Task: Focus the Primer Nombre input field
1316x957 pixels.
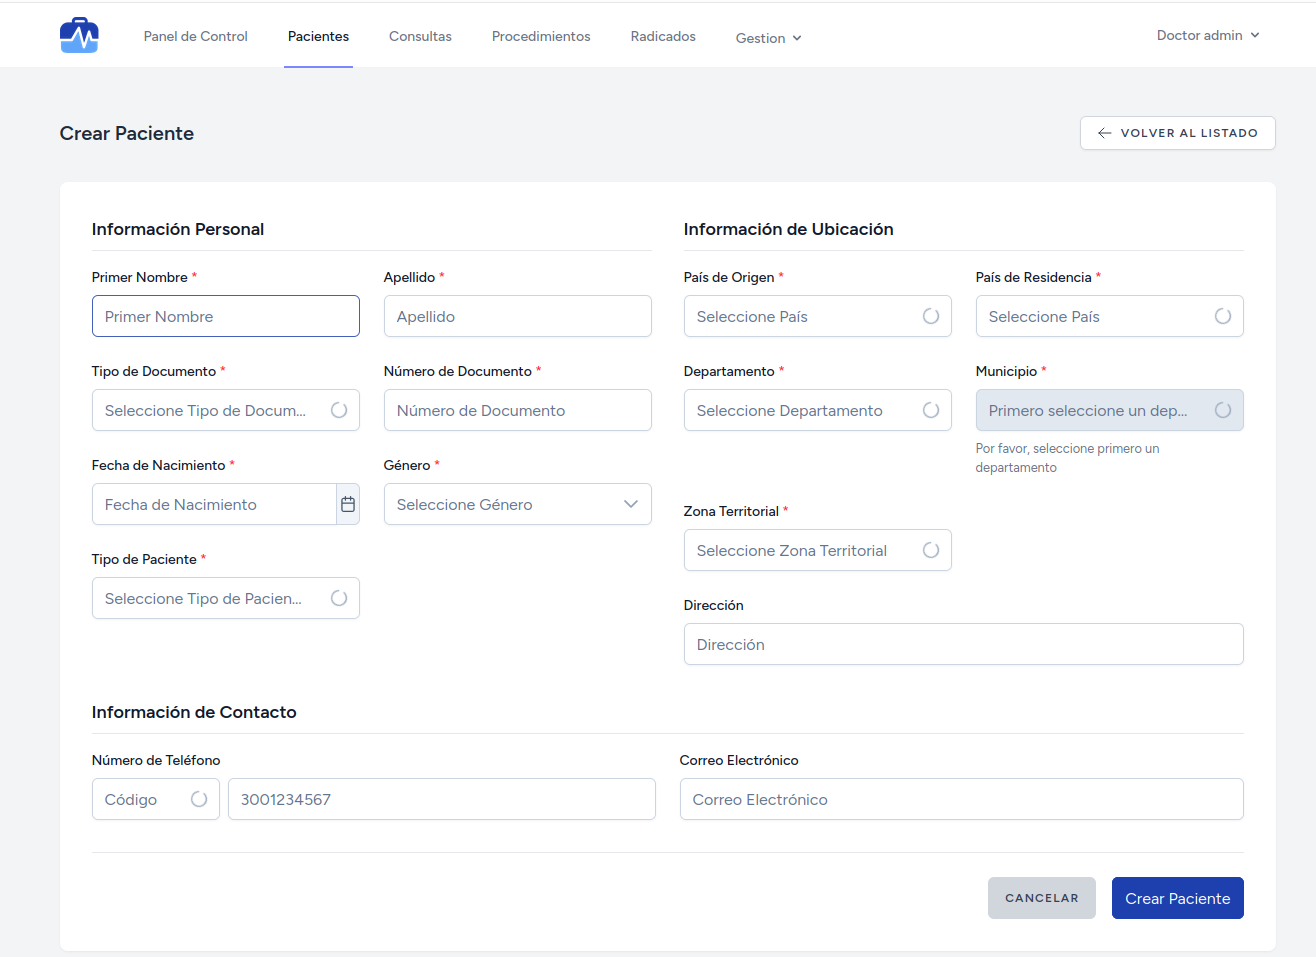Action: coord(225,316)
